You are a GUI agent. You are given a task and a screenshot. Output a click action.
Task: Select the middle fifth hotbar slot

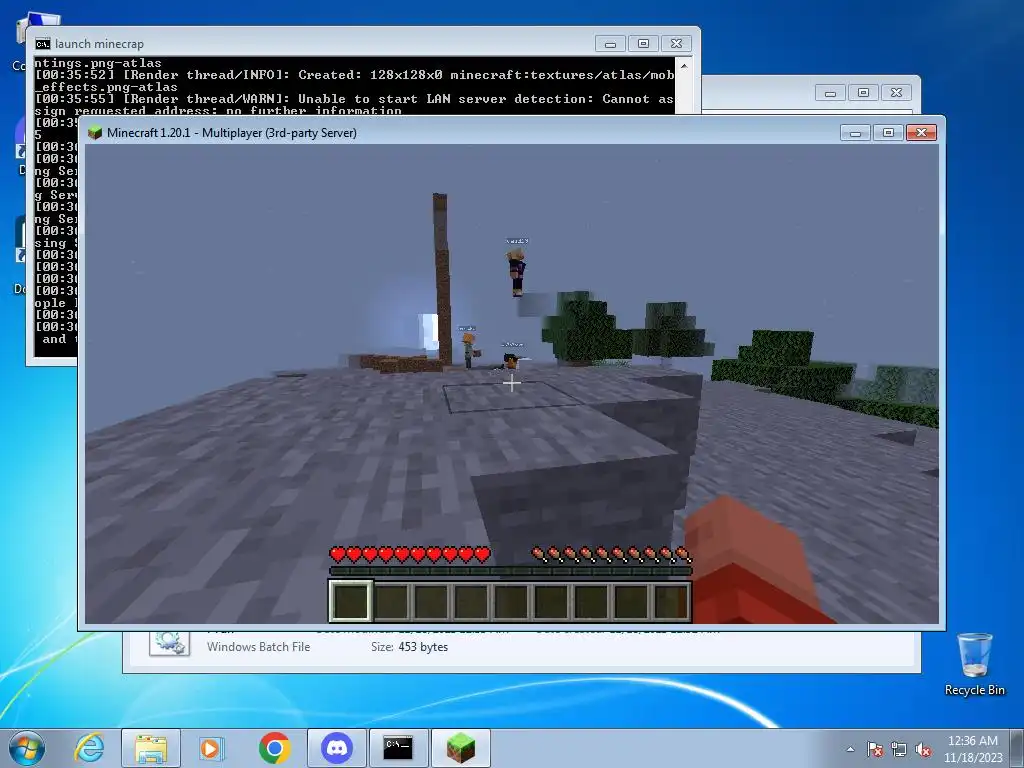point(511,601)
